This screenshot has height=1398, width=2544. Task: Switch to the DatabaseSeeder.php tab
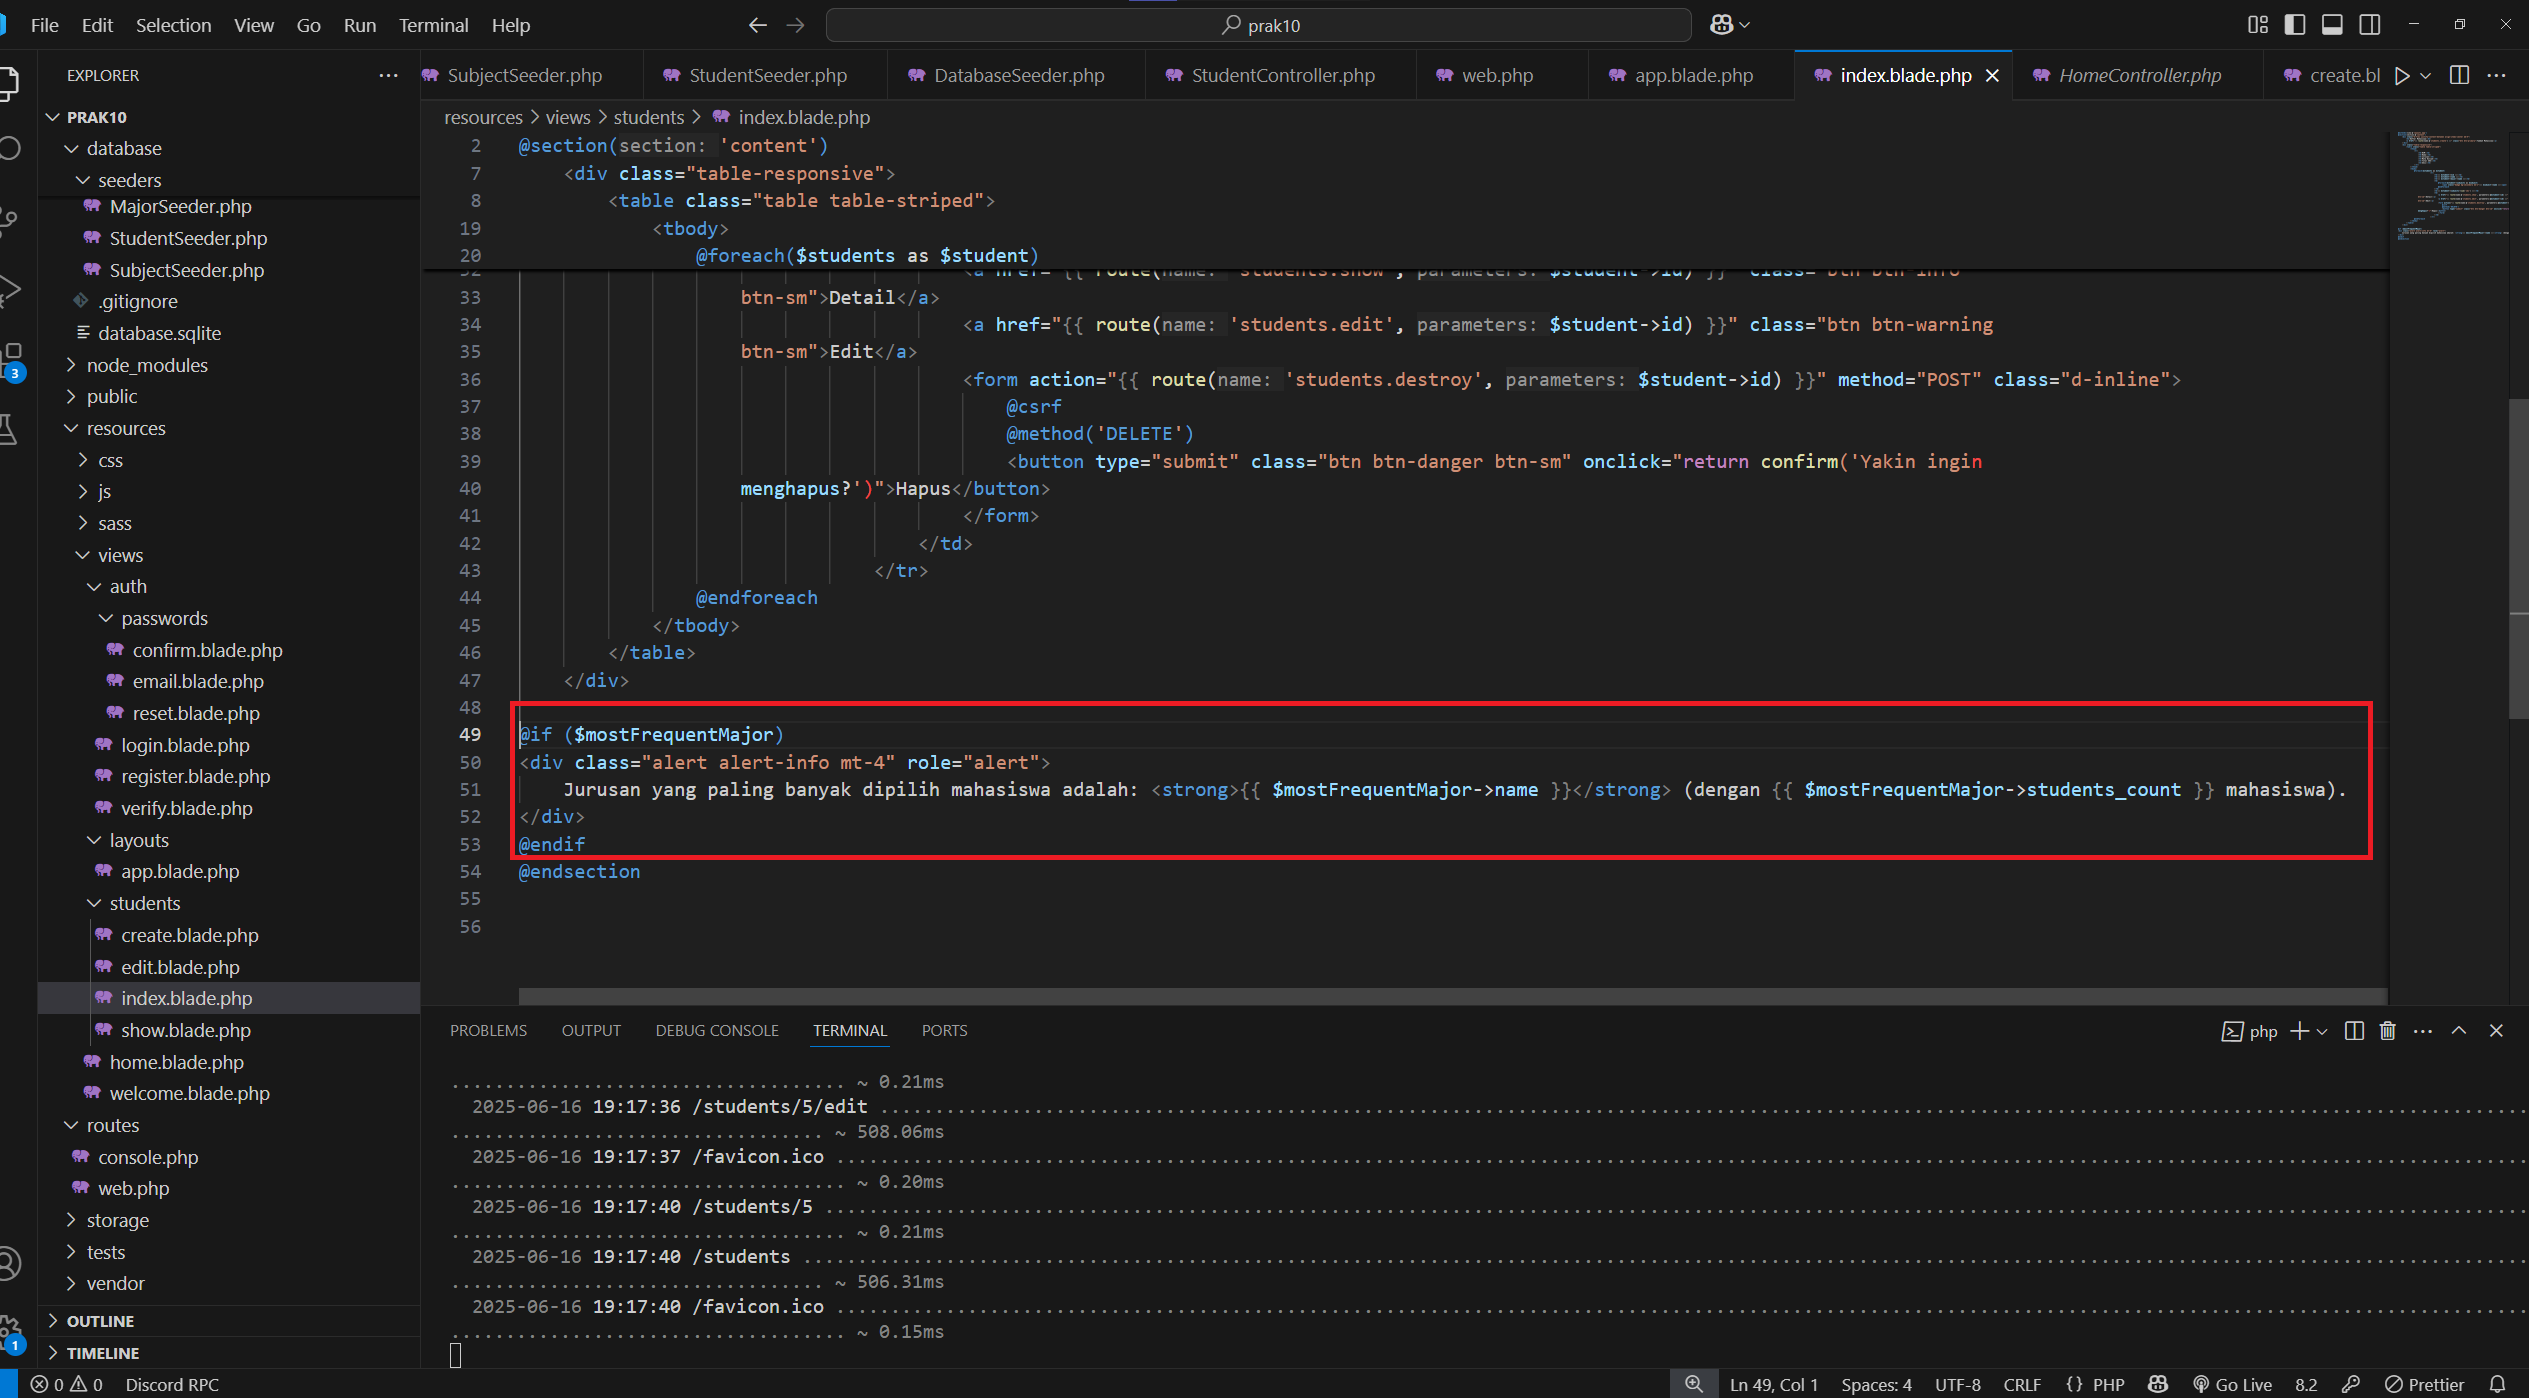[1017, 75]
